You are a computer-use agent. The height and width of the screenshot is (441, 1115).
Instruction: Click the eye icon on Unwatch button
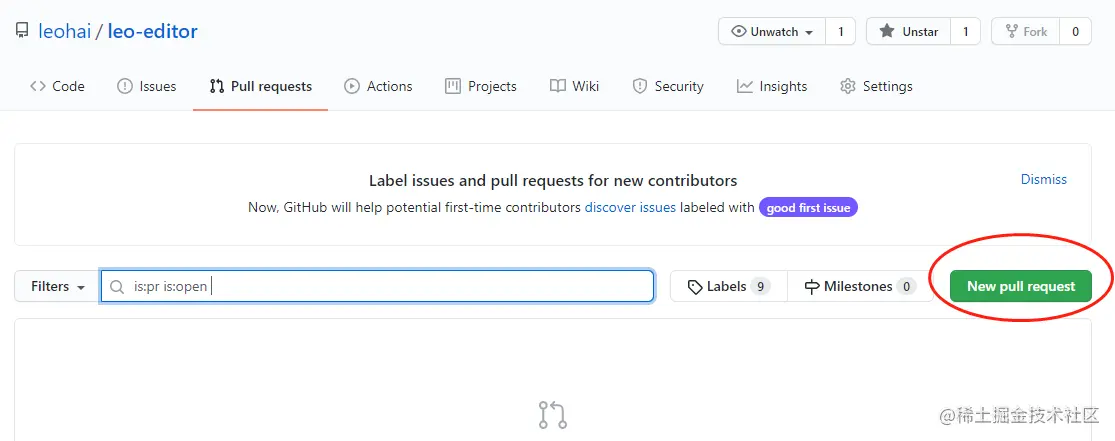click(739, 31)
